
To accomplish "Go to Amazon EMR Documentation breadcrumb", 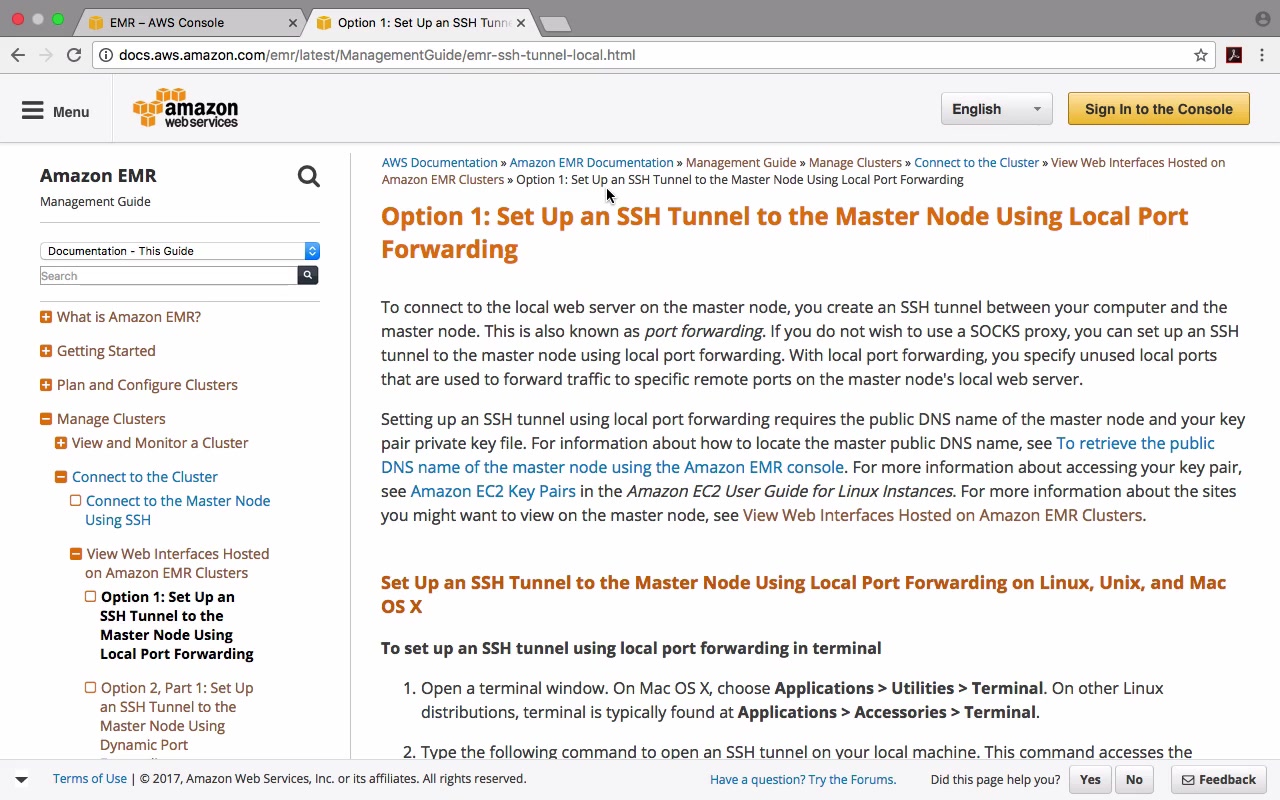I will (591, 162).
